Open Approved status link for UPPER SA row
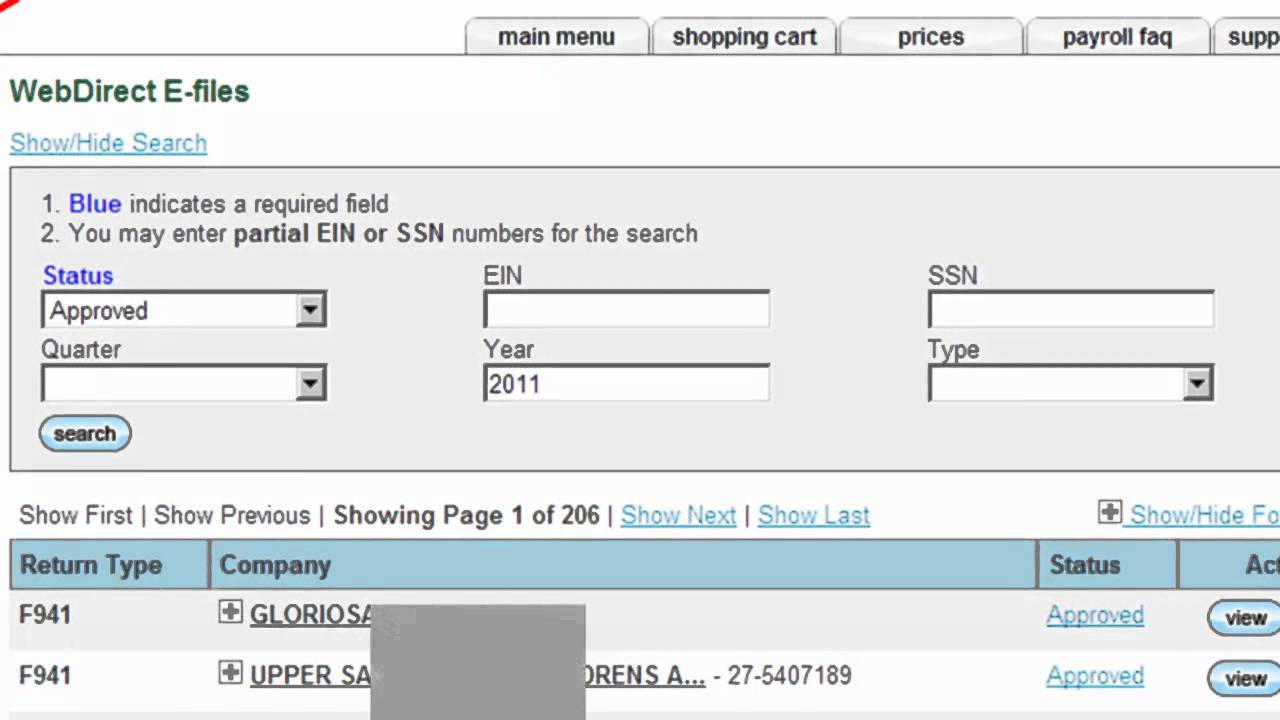1280x720 pixels. point(1095,676)
